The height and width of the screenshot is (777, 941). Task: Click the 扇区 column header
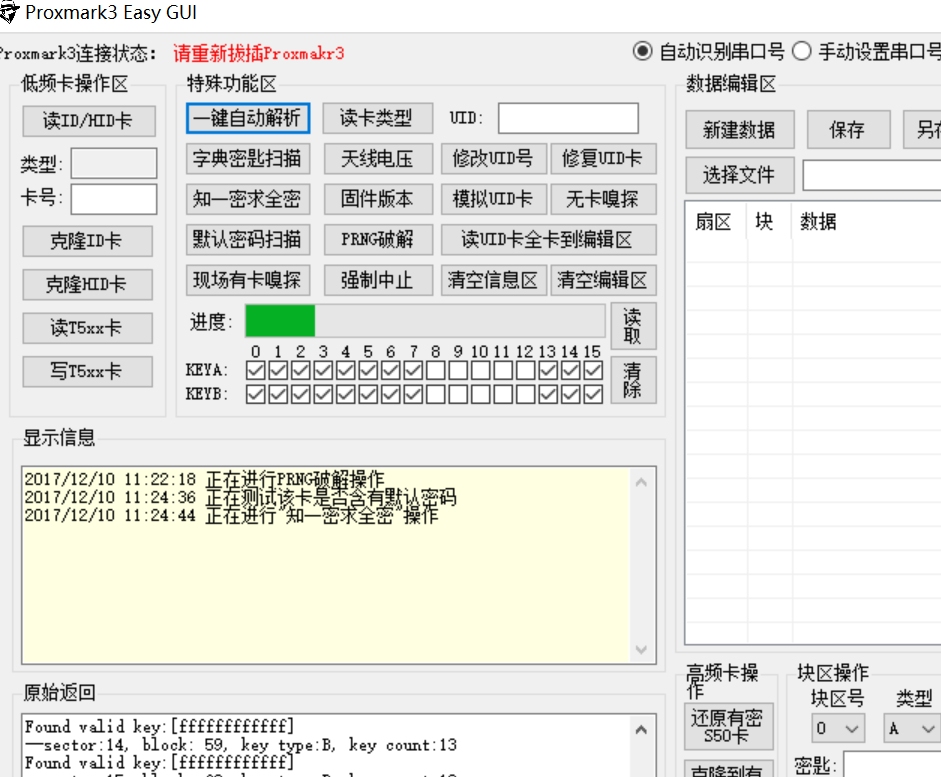pyautogui.click(x=716, y=222)
